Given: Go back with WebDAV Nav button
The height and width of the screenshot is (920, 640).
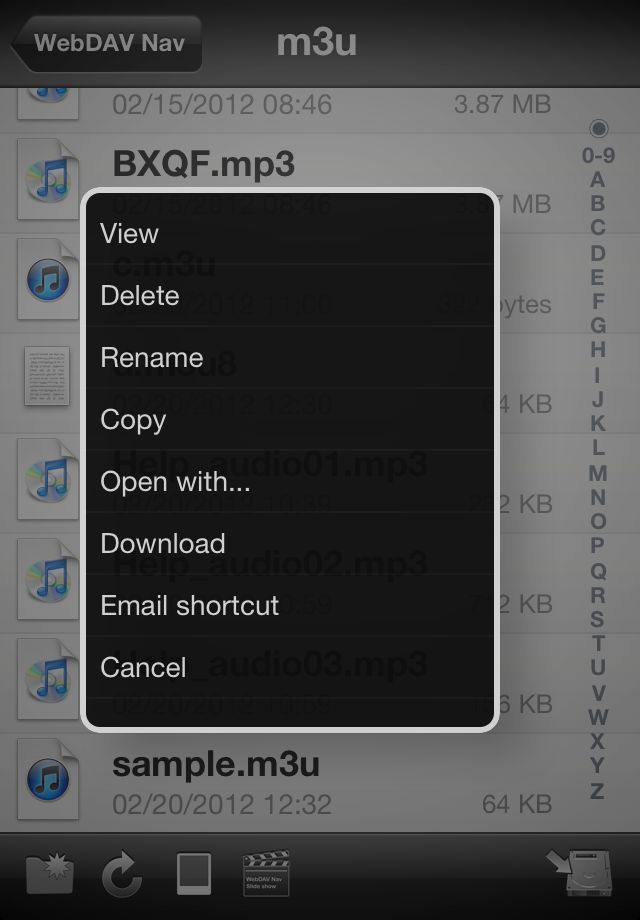Looking at the screenshot, I should click(x=106, y=43).
